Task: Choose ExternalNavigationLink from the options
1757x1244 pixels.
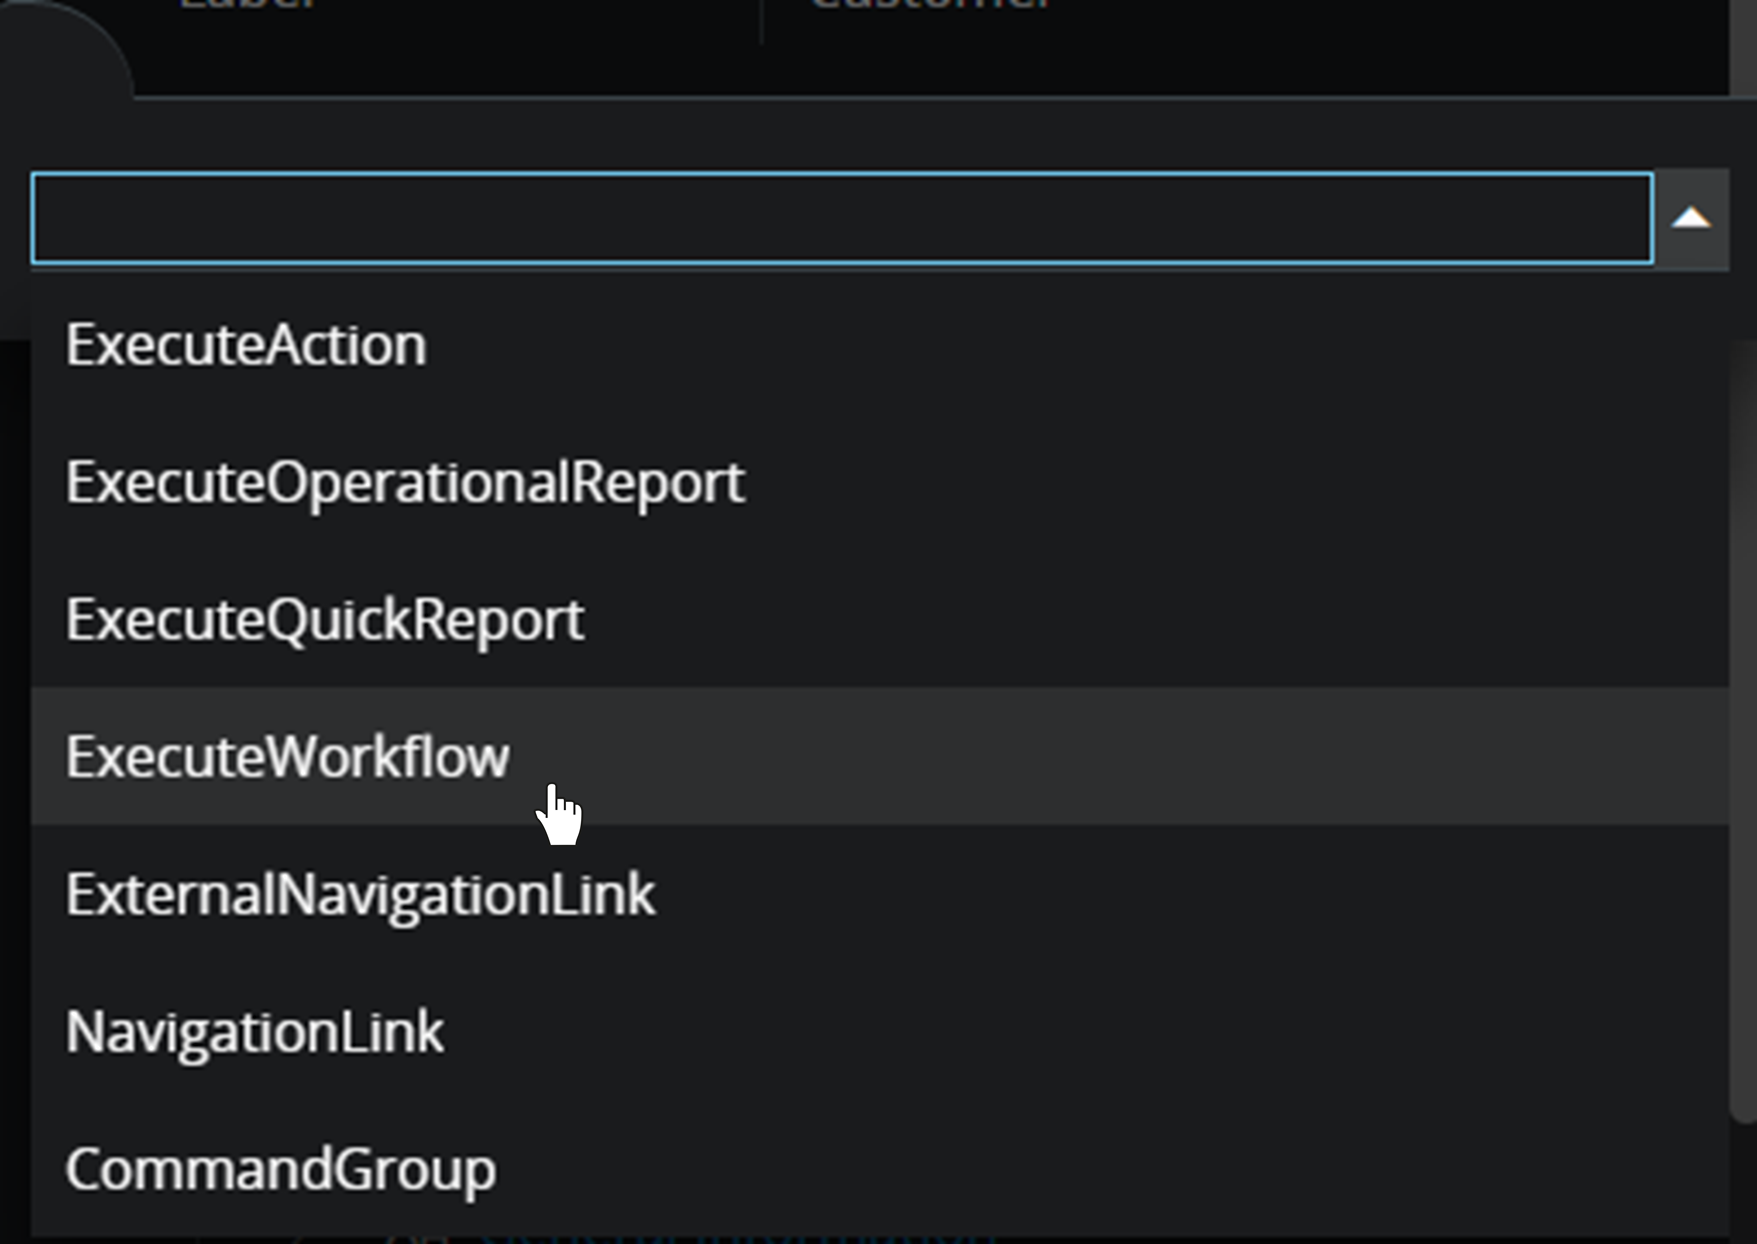Action: click(x=360, y=894)
